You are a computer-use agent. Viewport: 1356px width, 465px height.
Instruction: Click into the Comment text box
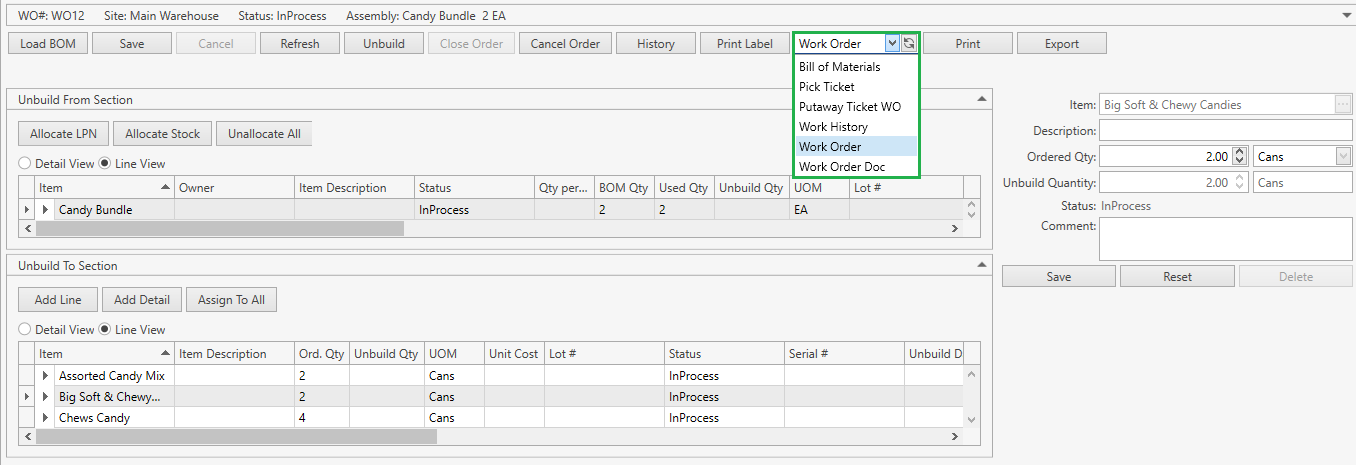[x=1225, y=239]
